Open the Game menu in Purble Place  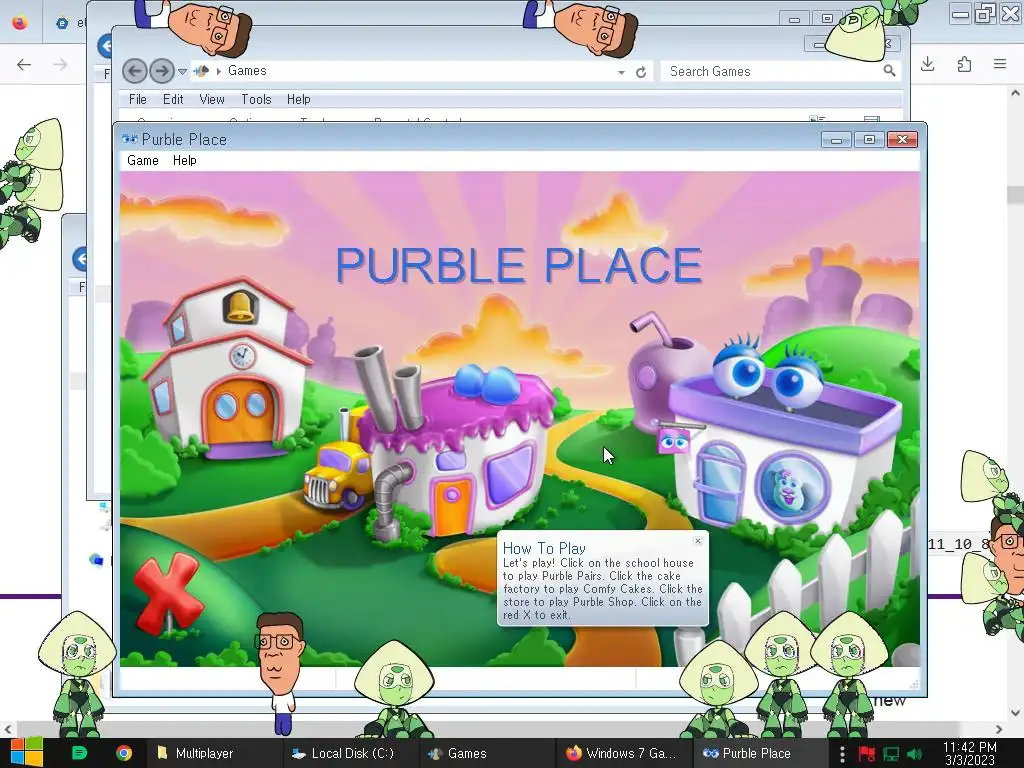(x=142, y=161)
